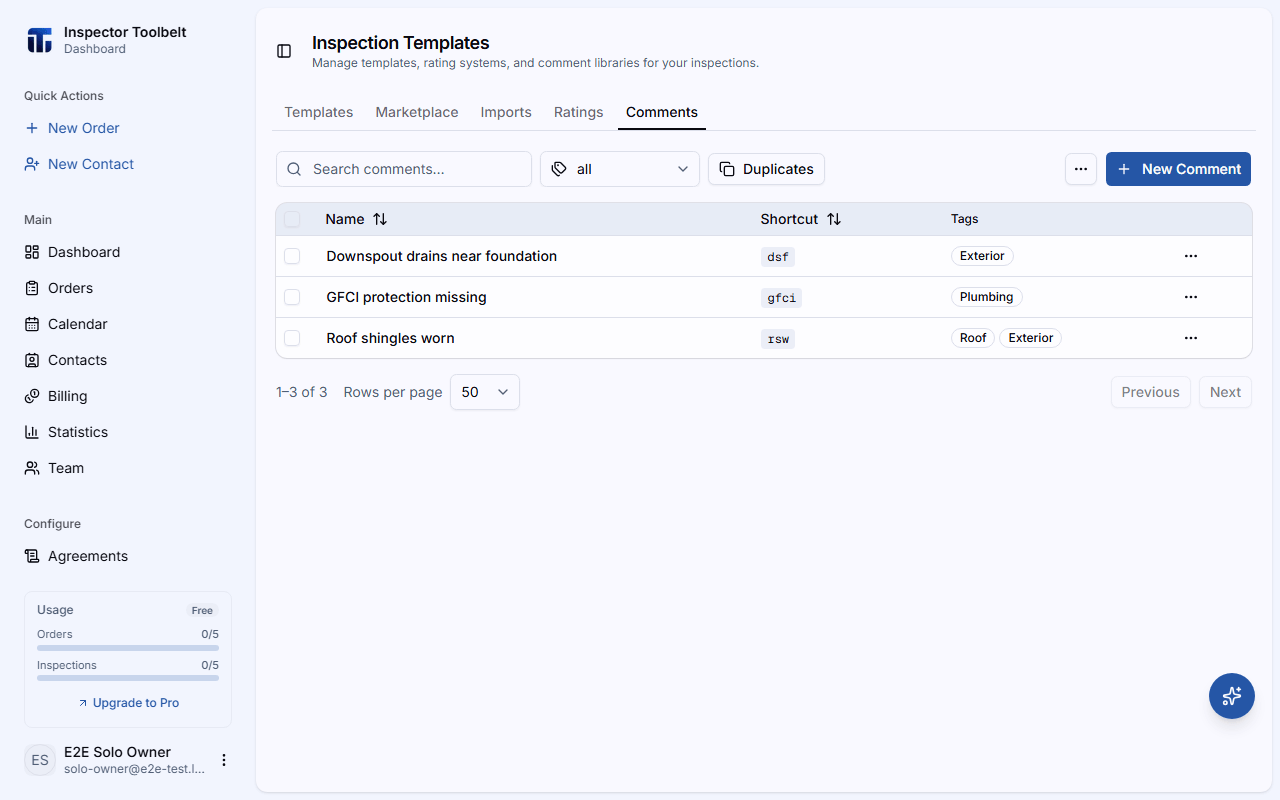Open row actions for GFCI protection missing
Image resolution: width=1280 pixels, height=800 pixels.
click(x=1191, y=297)
